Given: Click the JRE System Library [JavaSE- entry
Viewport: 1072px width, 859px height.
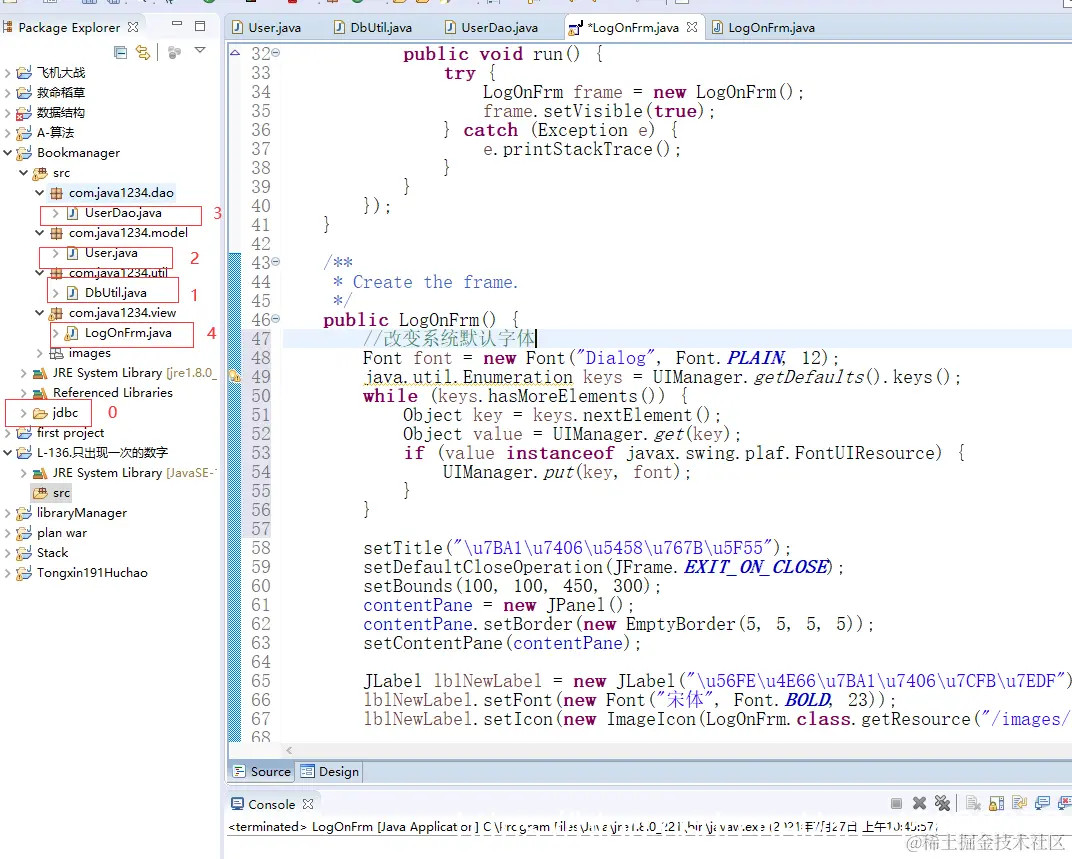Looking at the screenshot, I should [134, 473].
